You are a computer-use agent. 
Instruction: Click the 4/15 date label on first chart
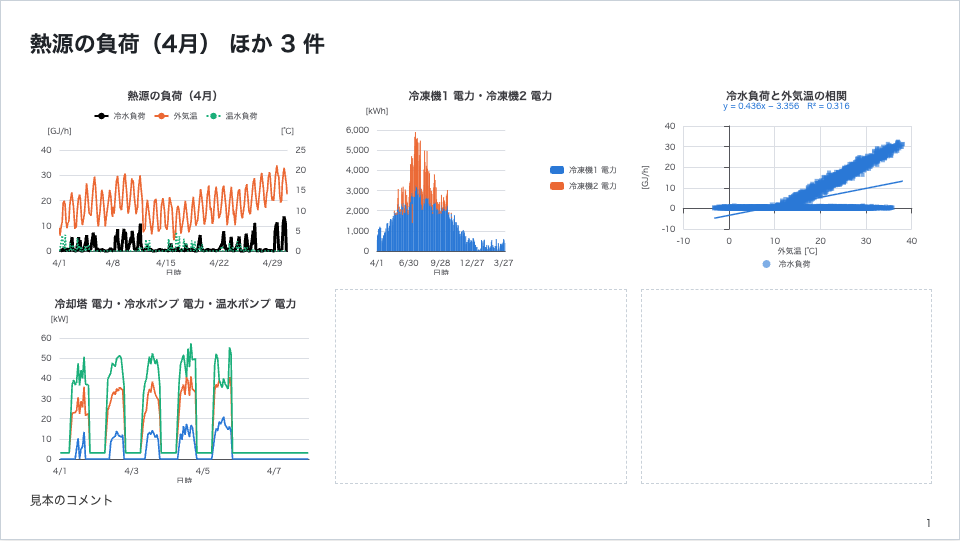(x=165, y=263)
